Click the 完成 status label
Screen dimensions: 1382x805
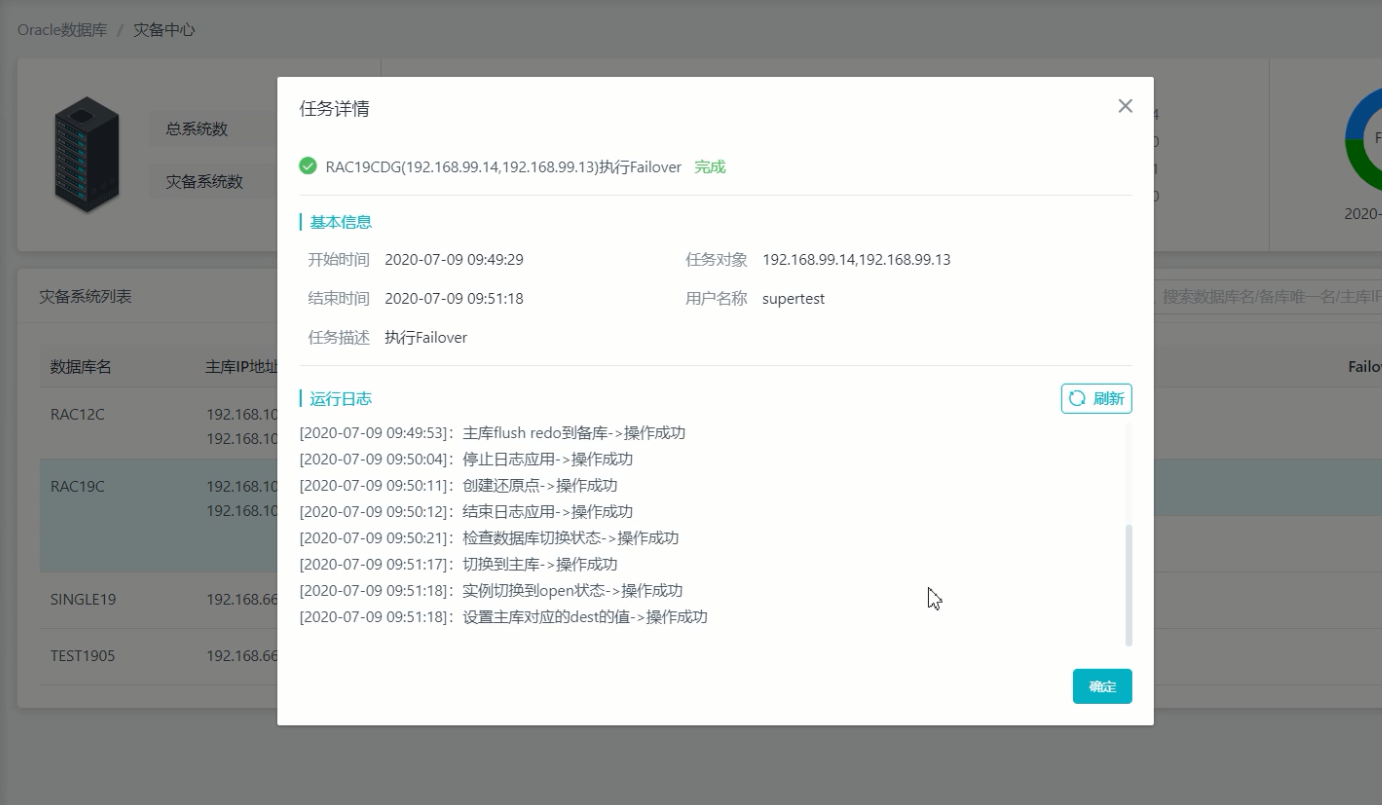click(708, 166)
